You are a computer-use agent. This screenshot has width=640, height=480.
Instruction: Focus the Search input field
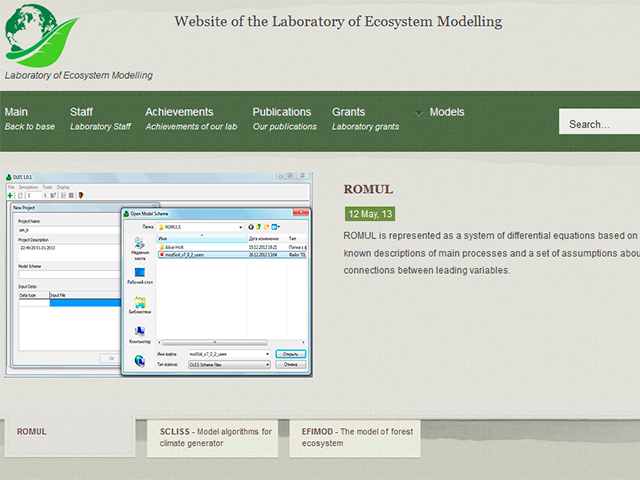coord(600,124)
